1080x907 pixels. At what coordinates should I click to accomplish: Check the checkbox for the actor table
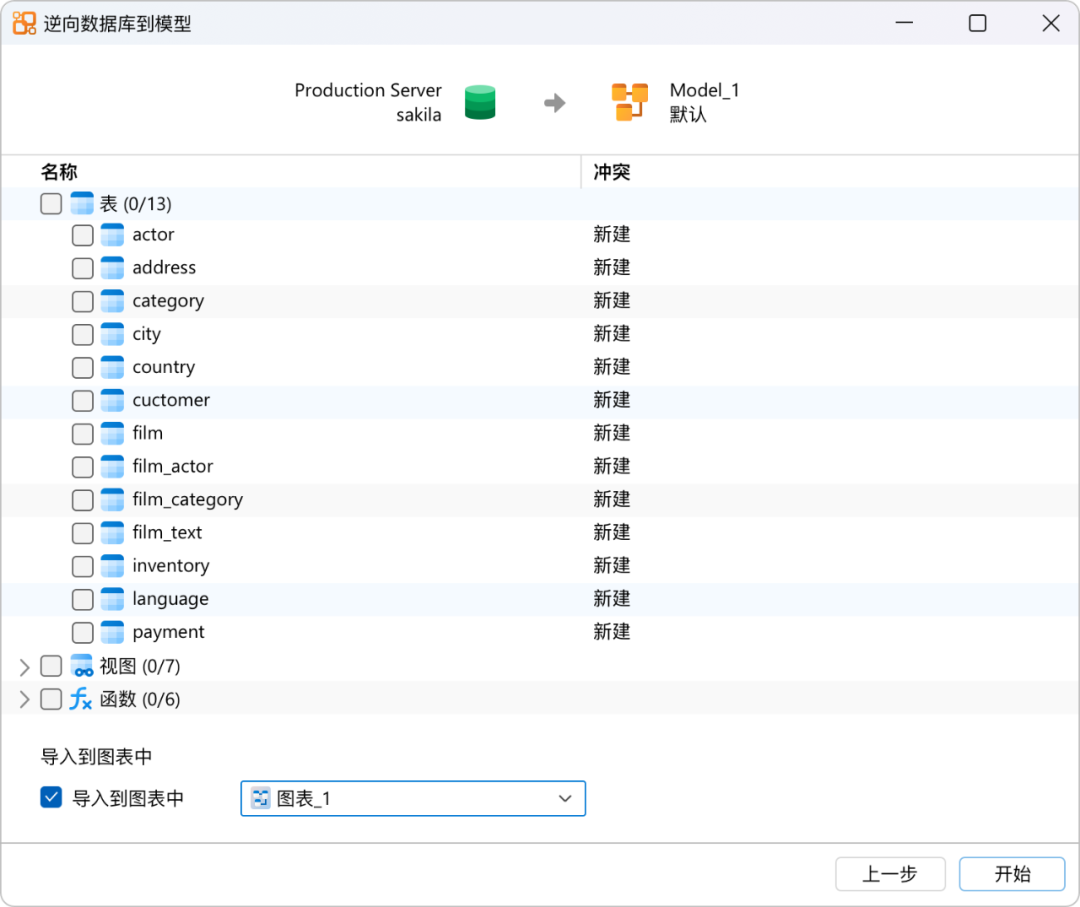82,234
